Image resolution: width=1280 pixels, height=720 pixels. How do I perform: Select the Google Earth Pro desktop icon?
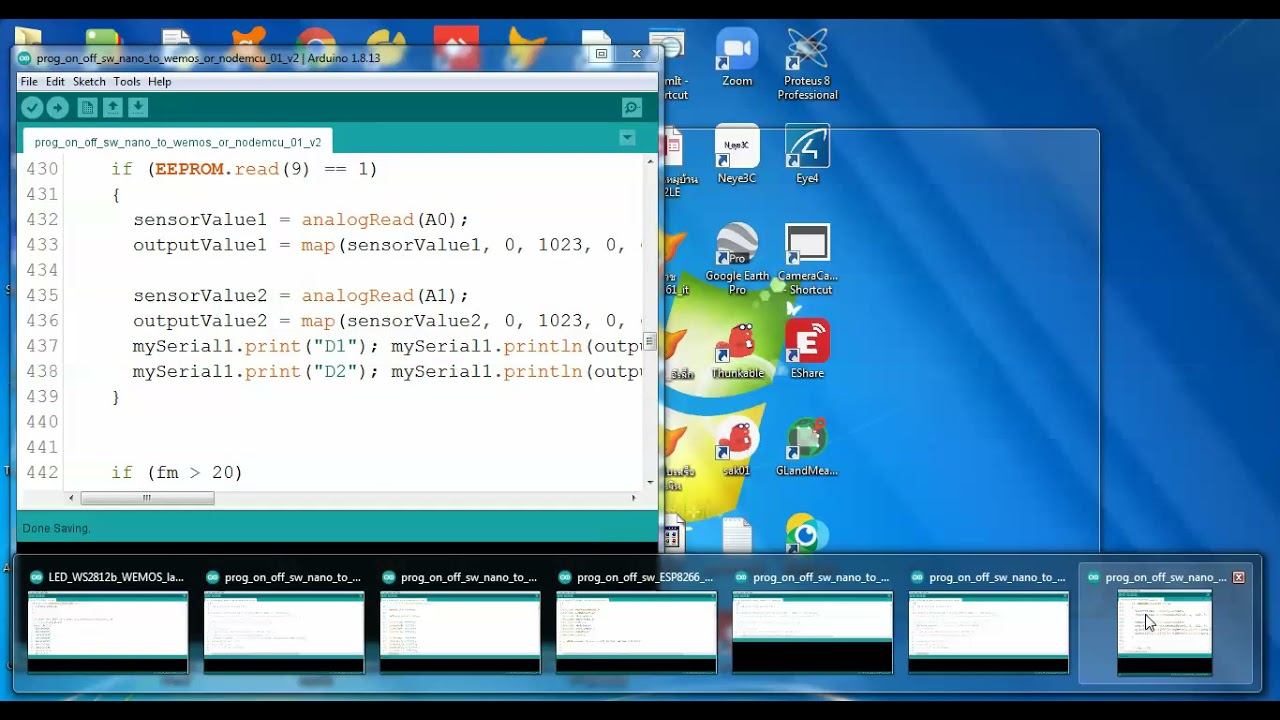(x=737, y=259)
